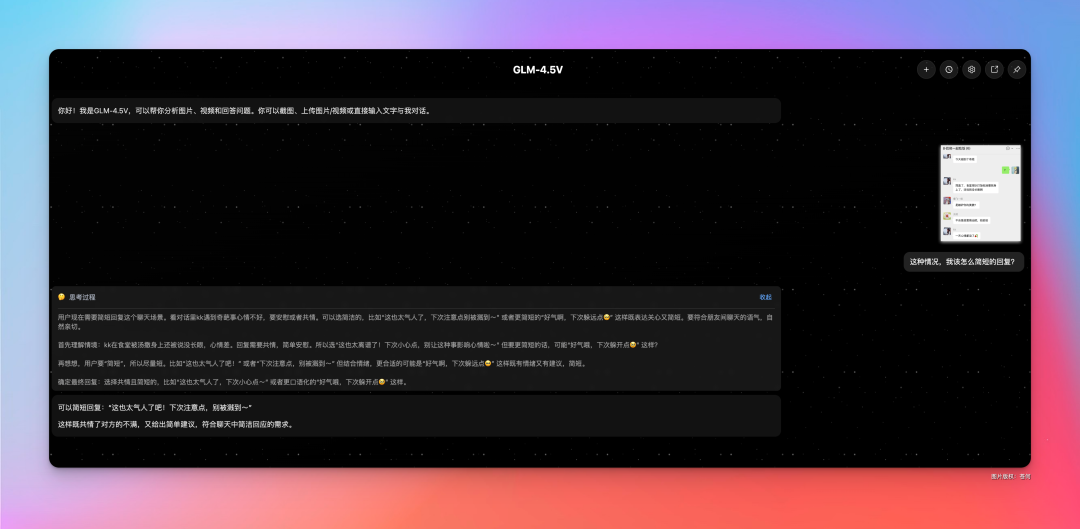This screenshot has height=529, width=1080.
Task: Collapse thinking process via 收起 link
Action: click(765, 297)
